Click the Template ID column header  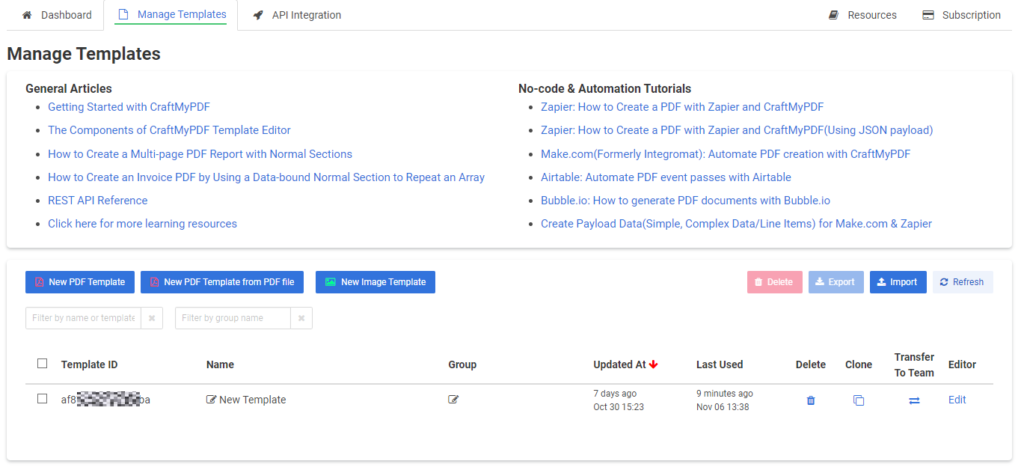(x=89, y=364)
